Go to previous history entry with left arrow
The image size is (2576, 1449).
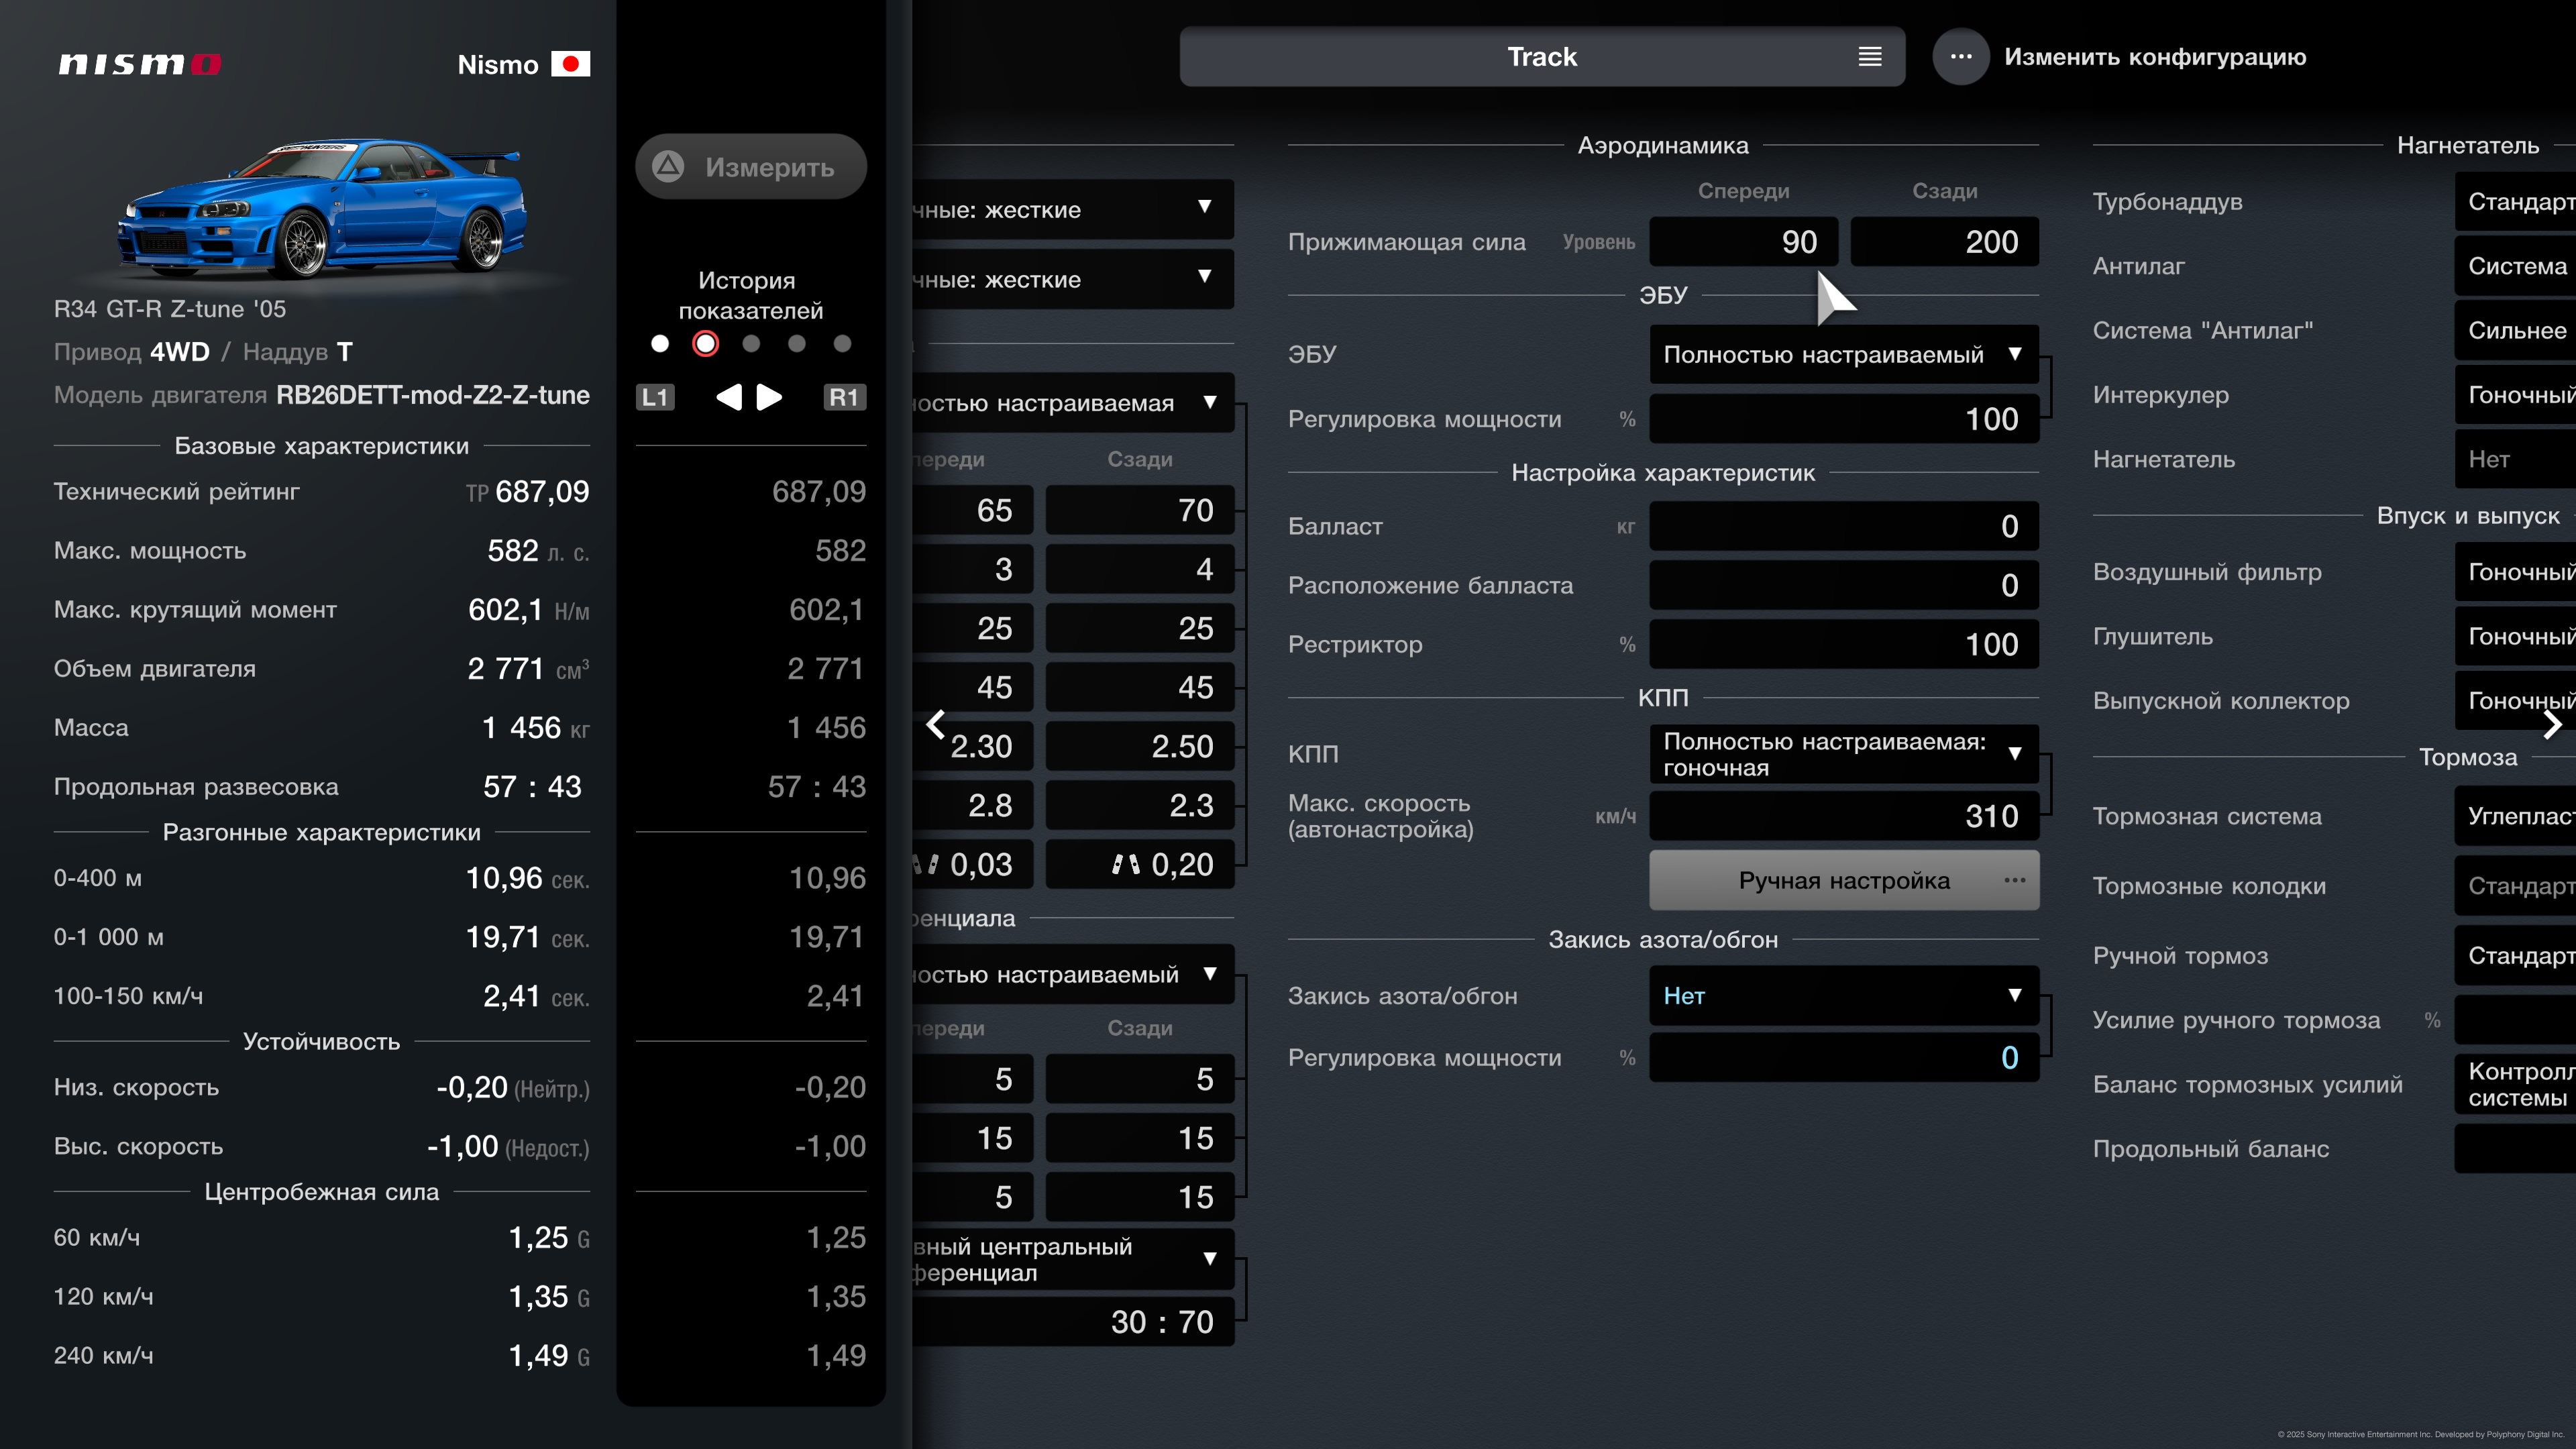(729, 397)
